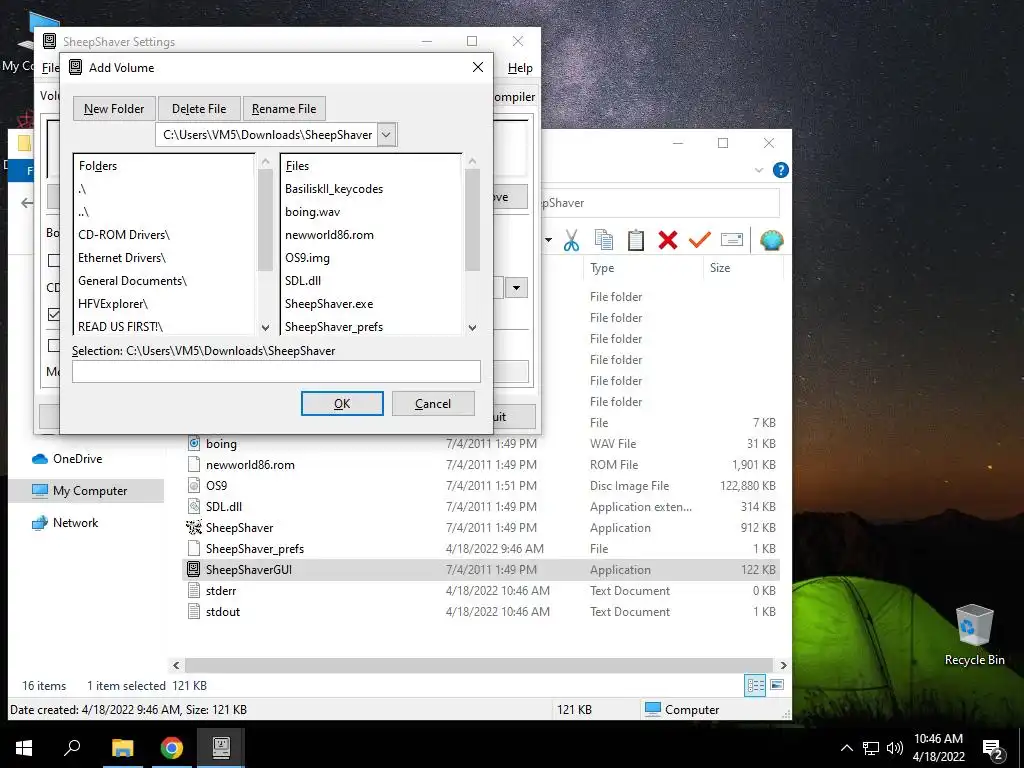Click the Selection text input field
Image resolution: width=1024 pixels, height=768 pixels.
276,372
